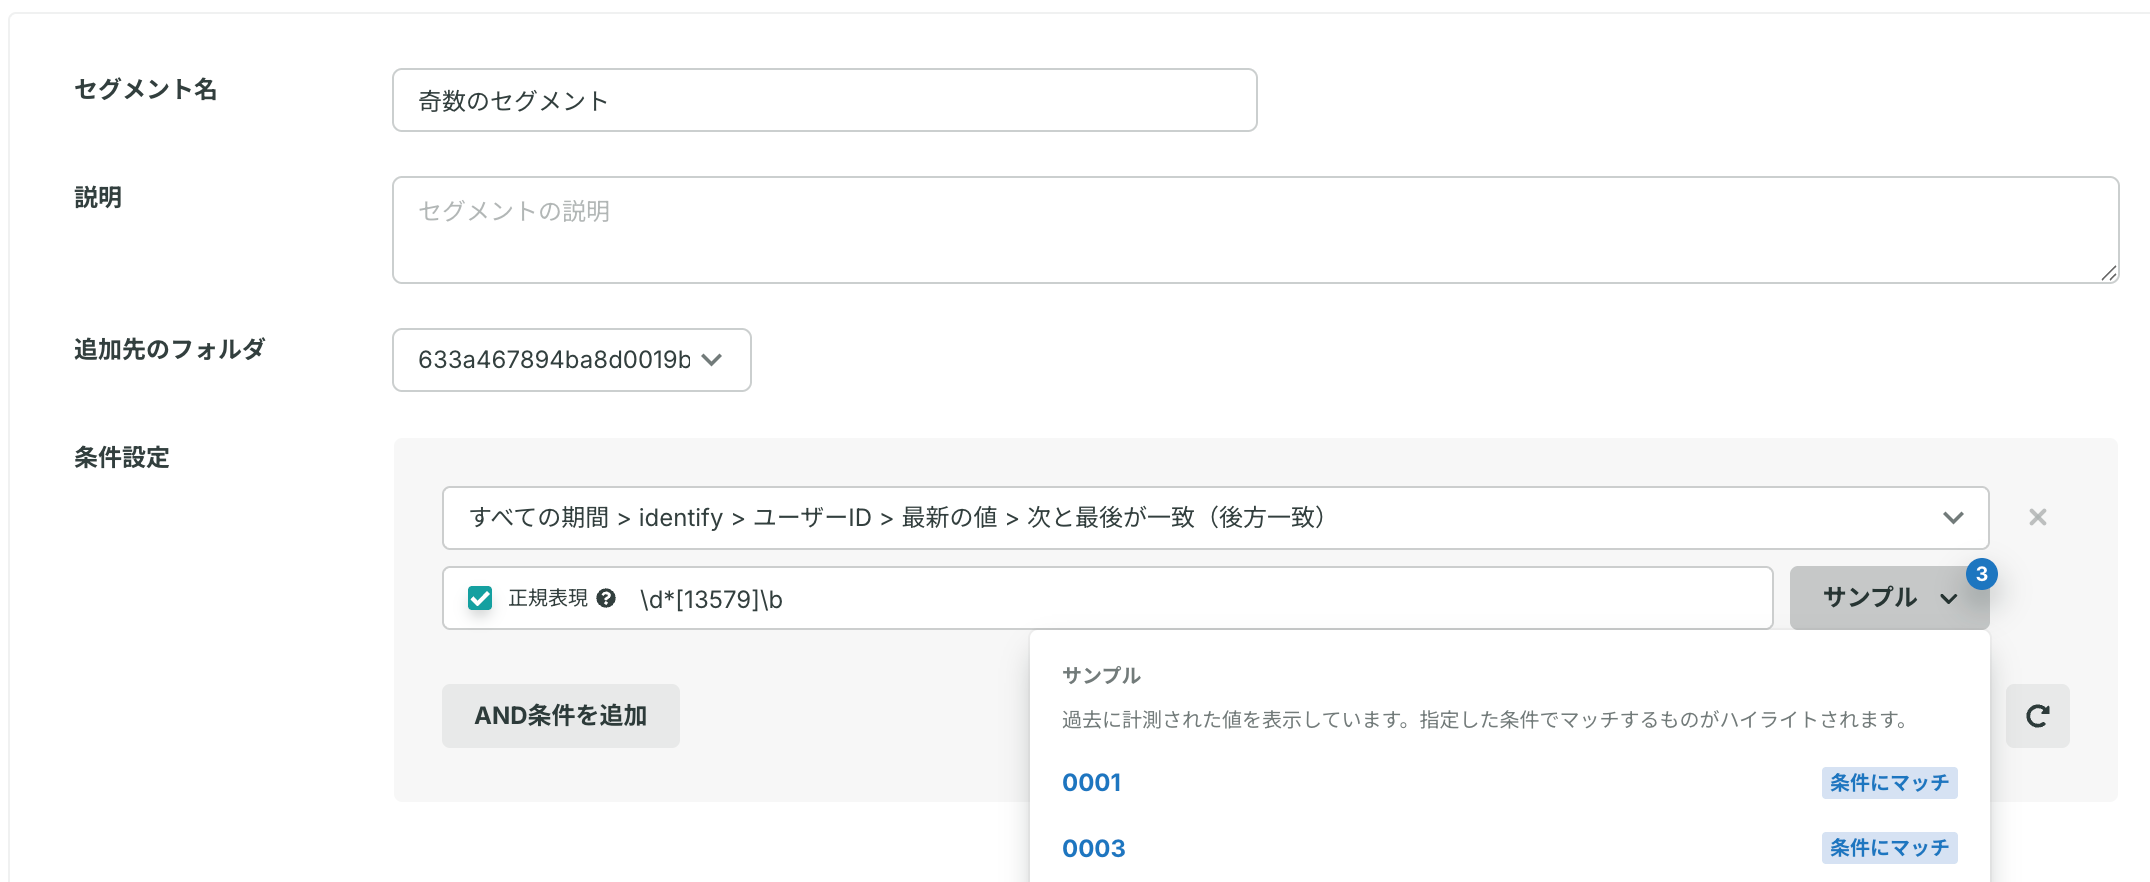Viewport: 2150px width, 882px height.
Task: Grab the textarea resize handle corner
Action: (x=2109, y=273)
